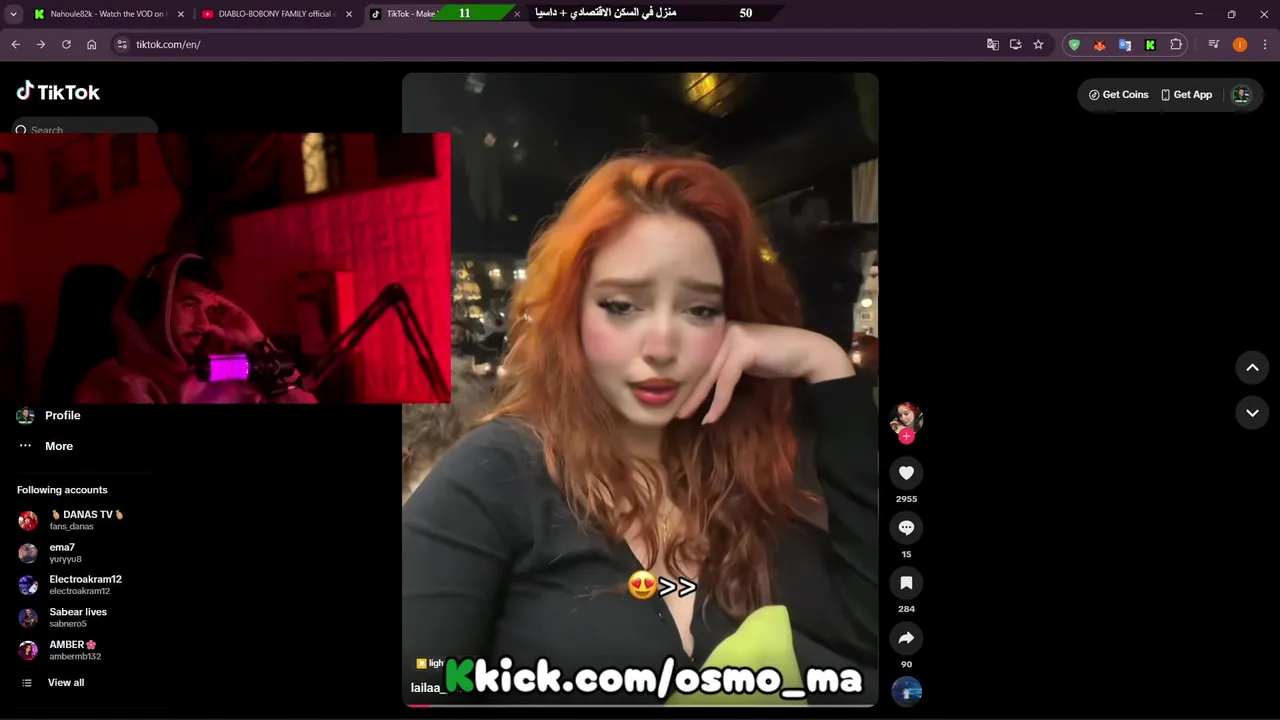Reload the page
1280x720 pixels.
pos(66,45)
